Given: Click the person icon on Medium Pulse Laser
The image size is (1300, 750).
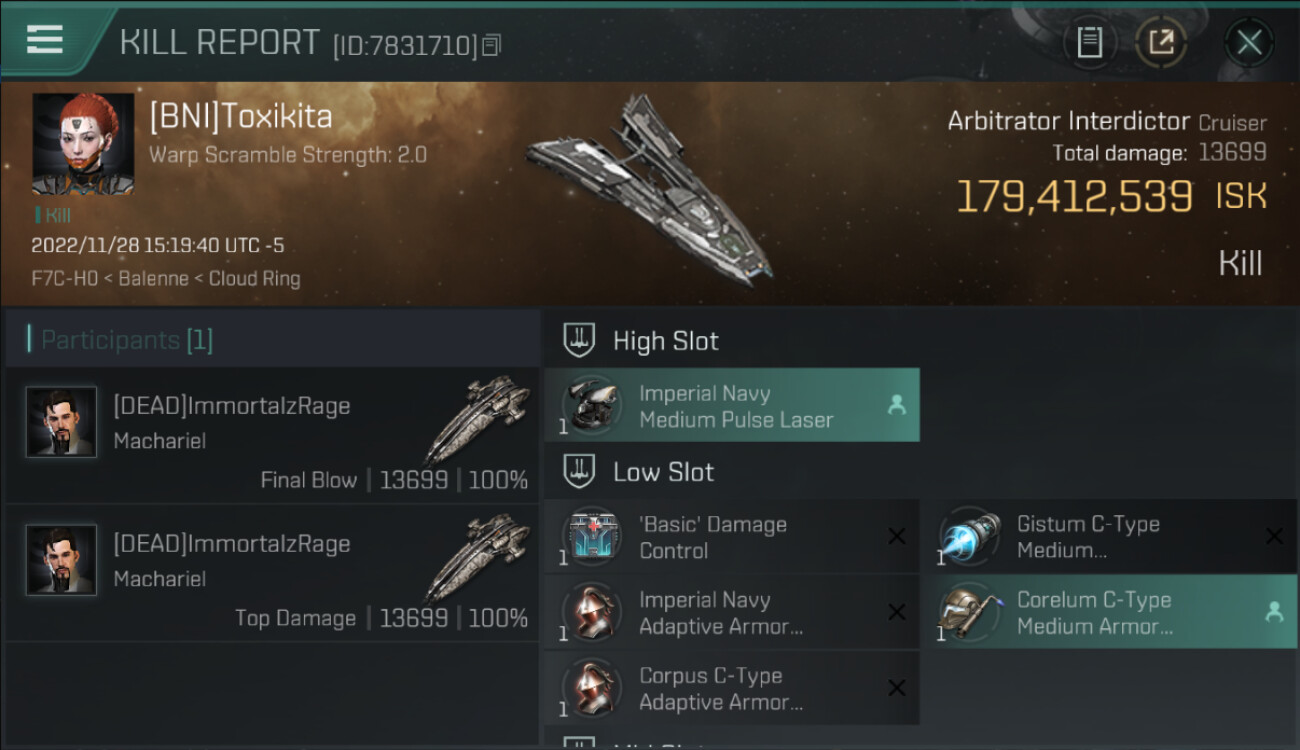Looking at the screenshot, I should coord(897,405).
